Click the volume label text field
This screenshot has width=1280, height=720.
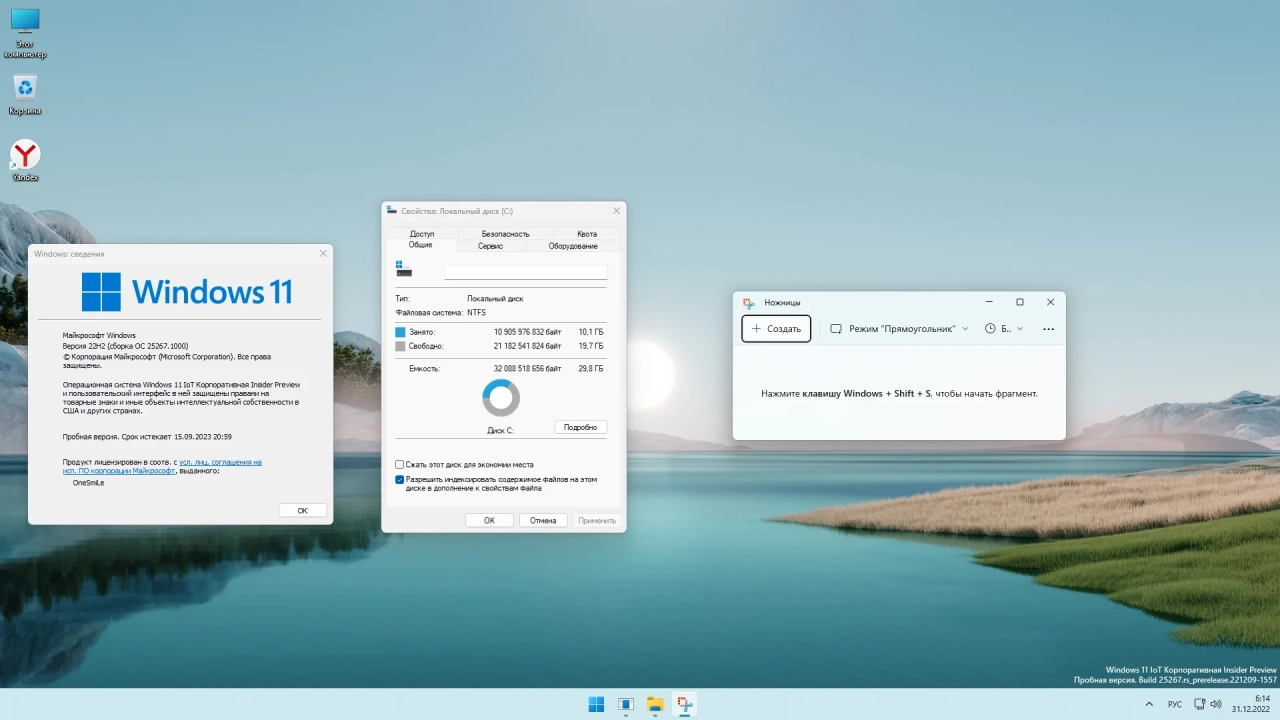pyautogui.click(x=526, y=271)
